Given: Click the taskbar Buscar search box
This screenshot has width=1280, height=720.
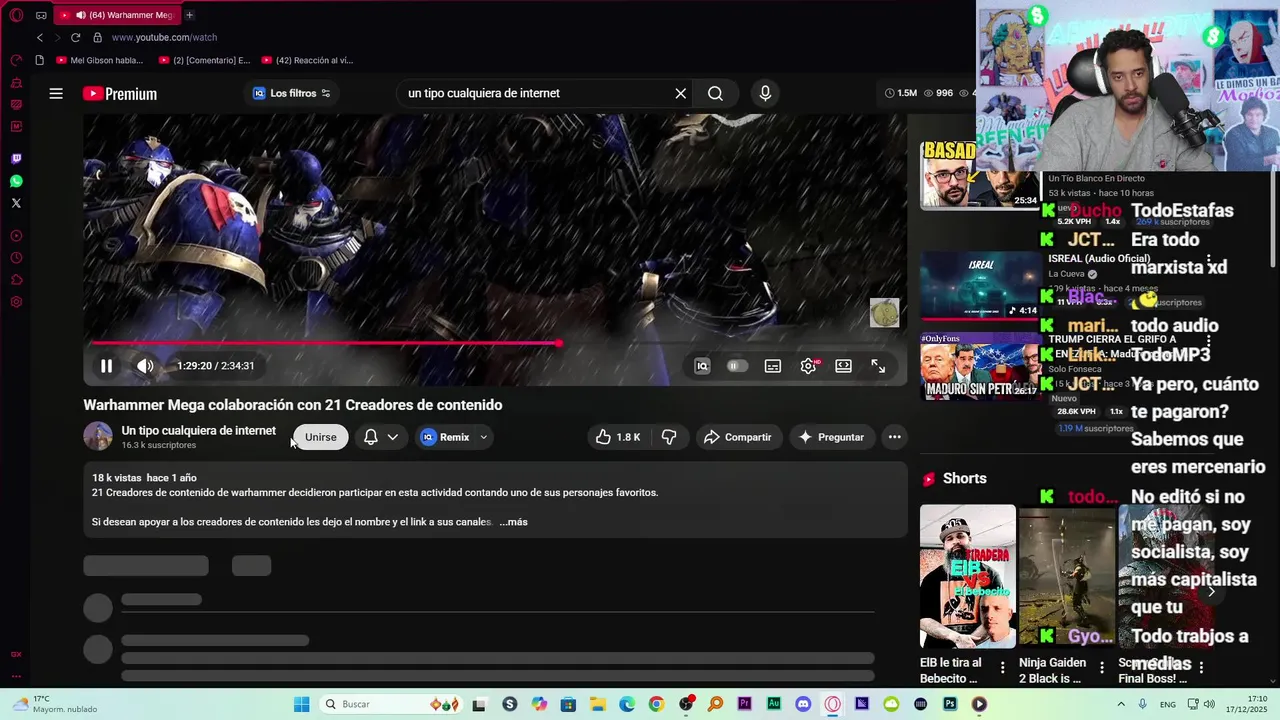Looking at the screenshot, I should (393, 704).
